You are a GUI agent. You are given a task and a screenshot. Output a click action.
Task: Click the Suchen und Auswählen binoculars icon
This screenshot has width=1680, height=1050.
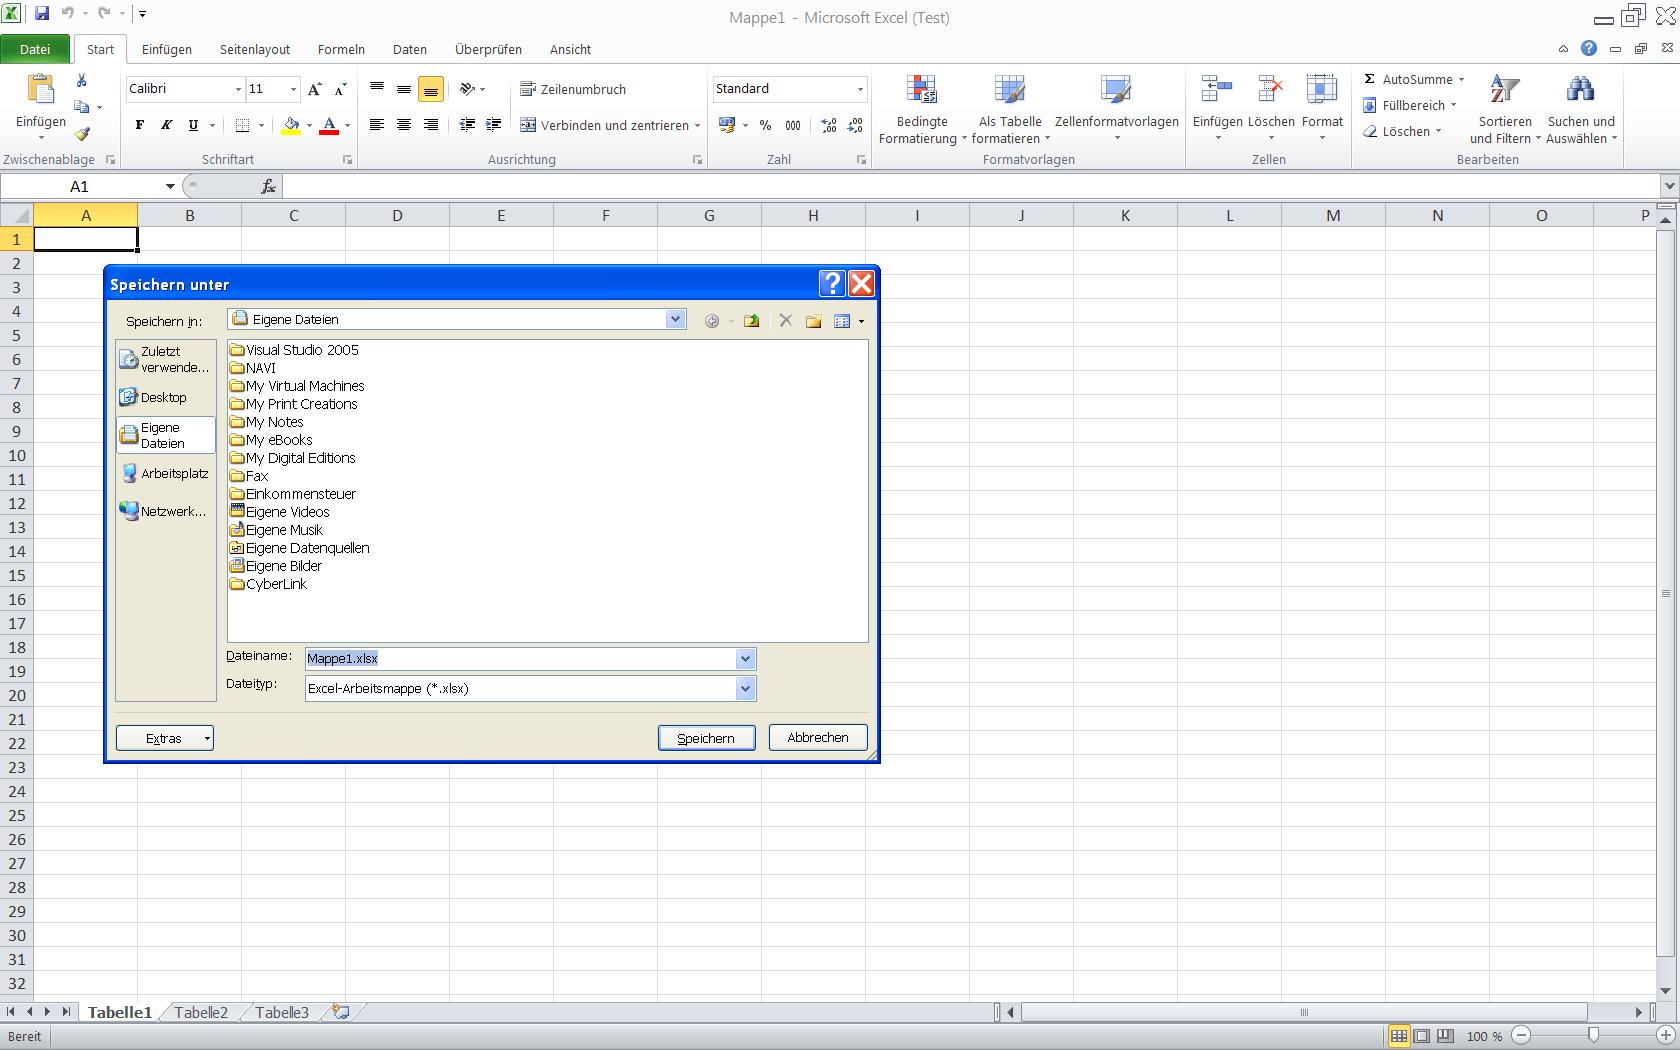tap(1580, 90)
